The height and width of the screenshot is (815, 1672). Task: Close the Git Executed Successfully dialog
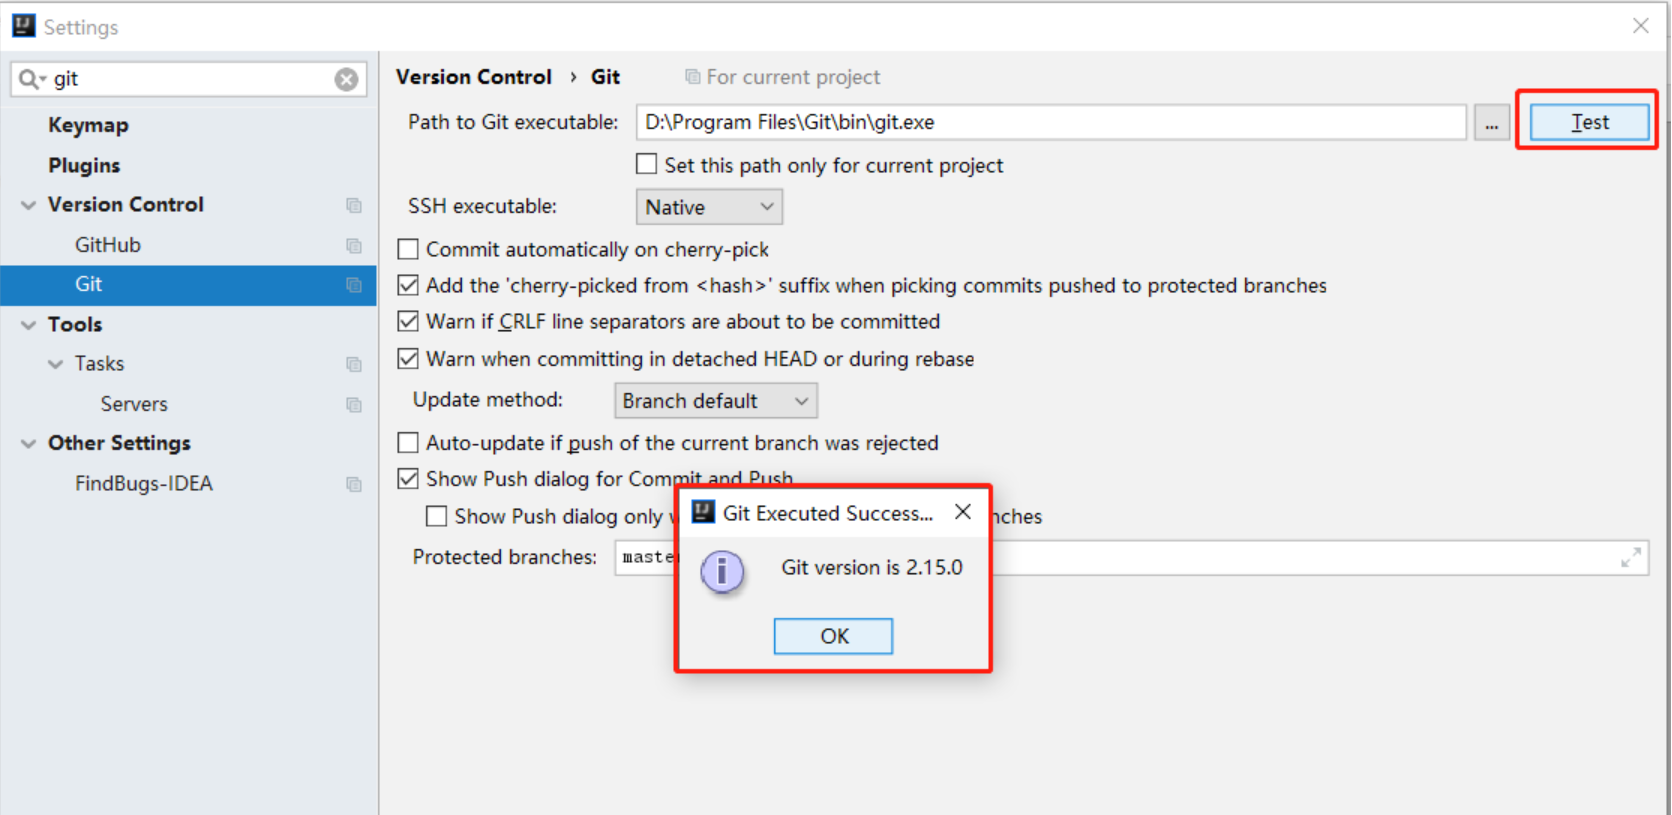coord(963,512)
